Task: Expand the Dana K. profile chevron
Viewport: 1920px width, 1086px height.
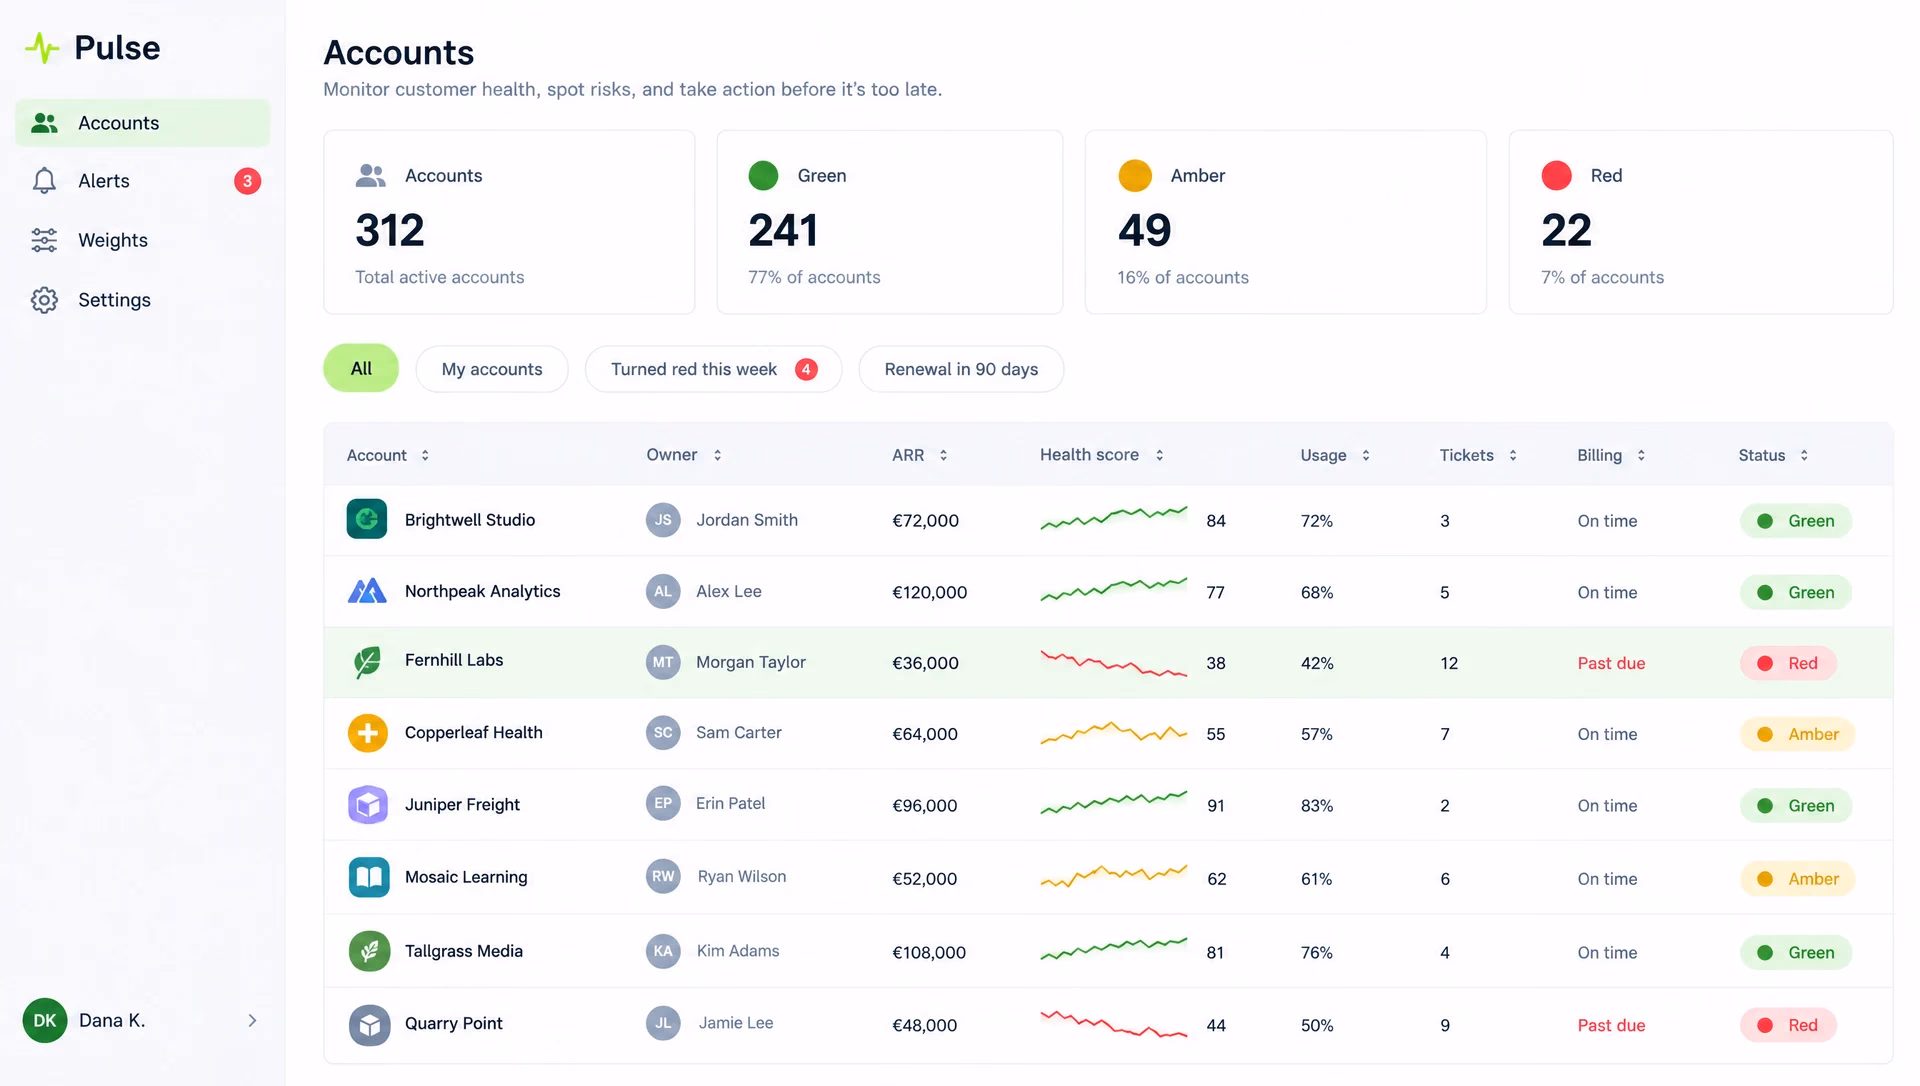Action: [252, 1020]
